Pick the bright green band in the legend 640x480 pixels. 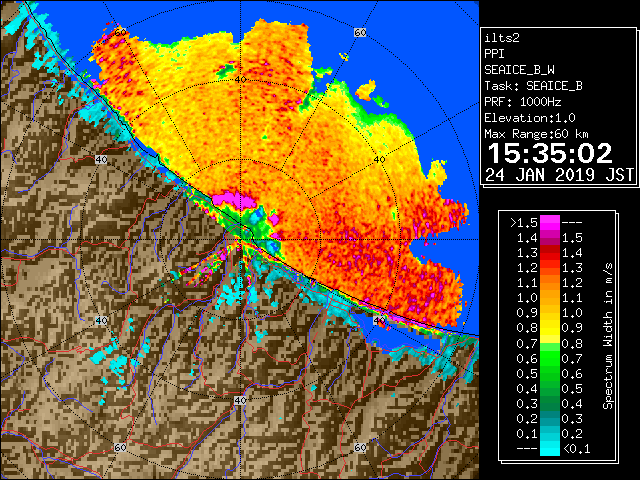(550, 358)
